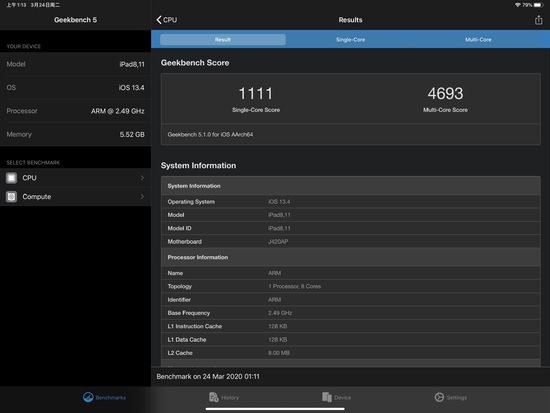The height and width of the screenshot is (413, 550).
Task: Click the L2 Cache row
Action: pos(350,353)
